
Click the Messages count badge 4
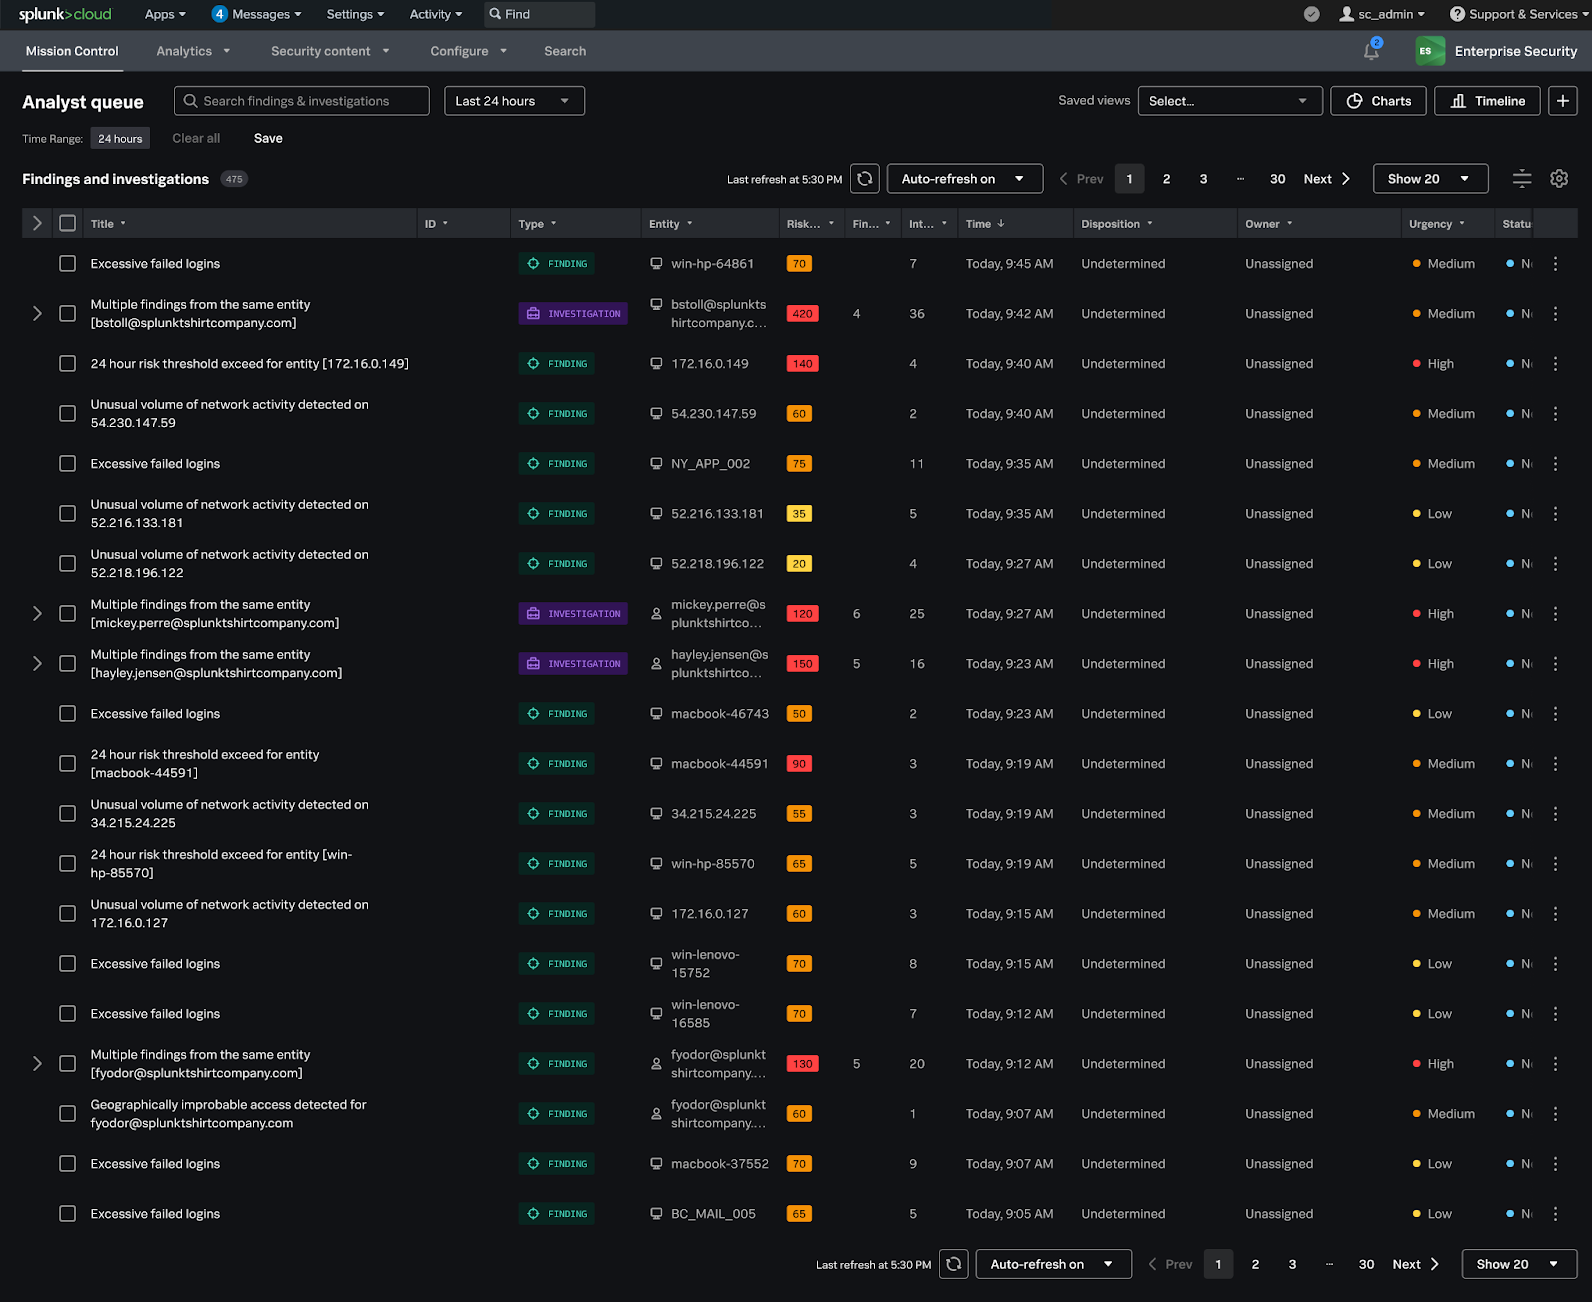[220, 14]
